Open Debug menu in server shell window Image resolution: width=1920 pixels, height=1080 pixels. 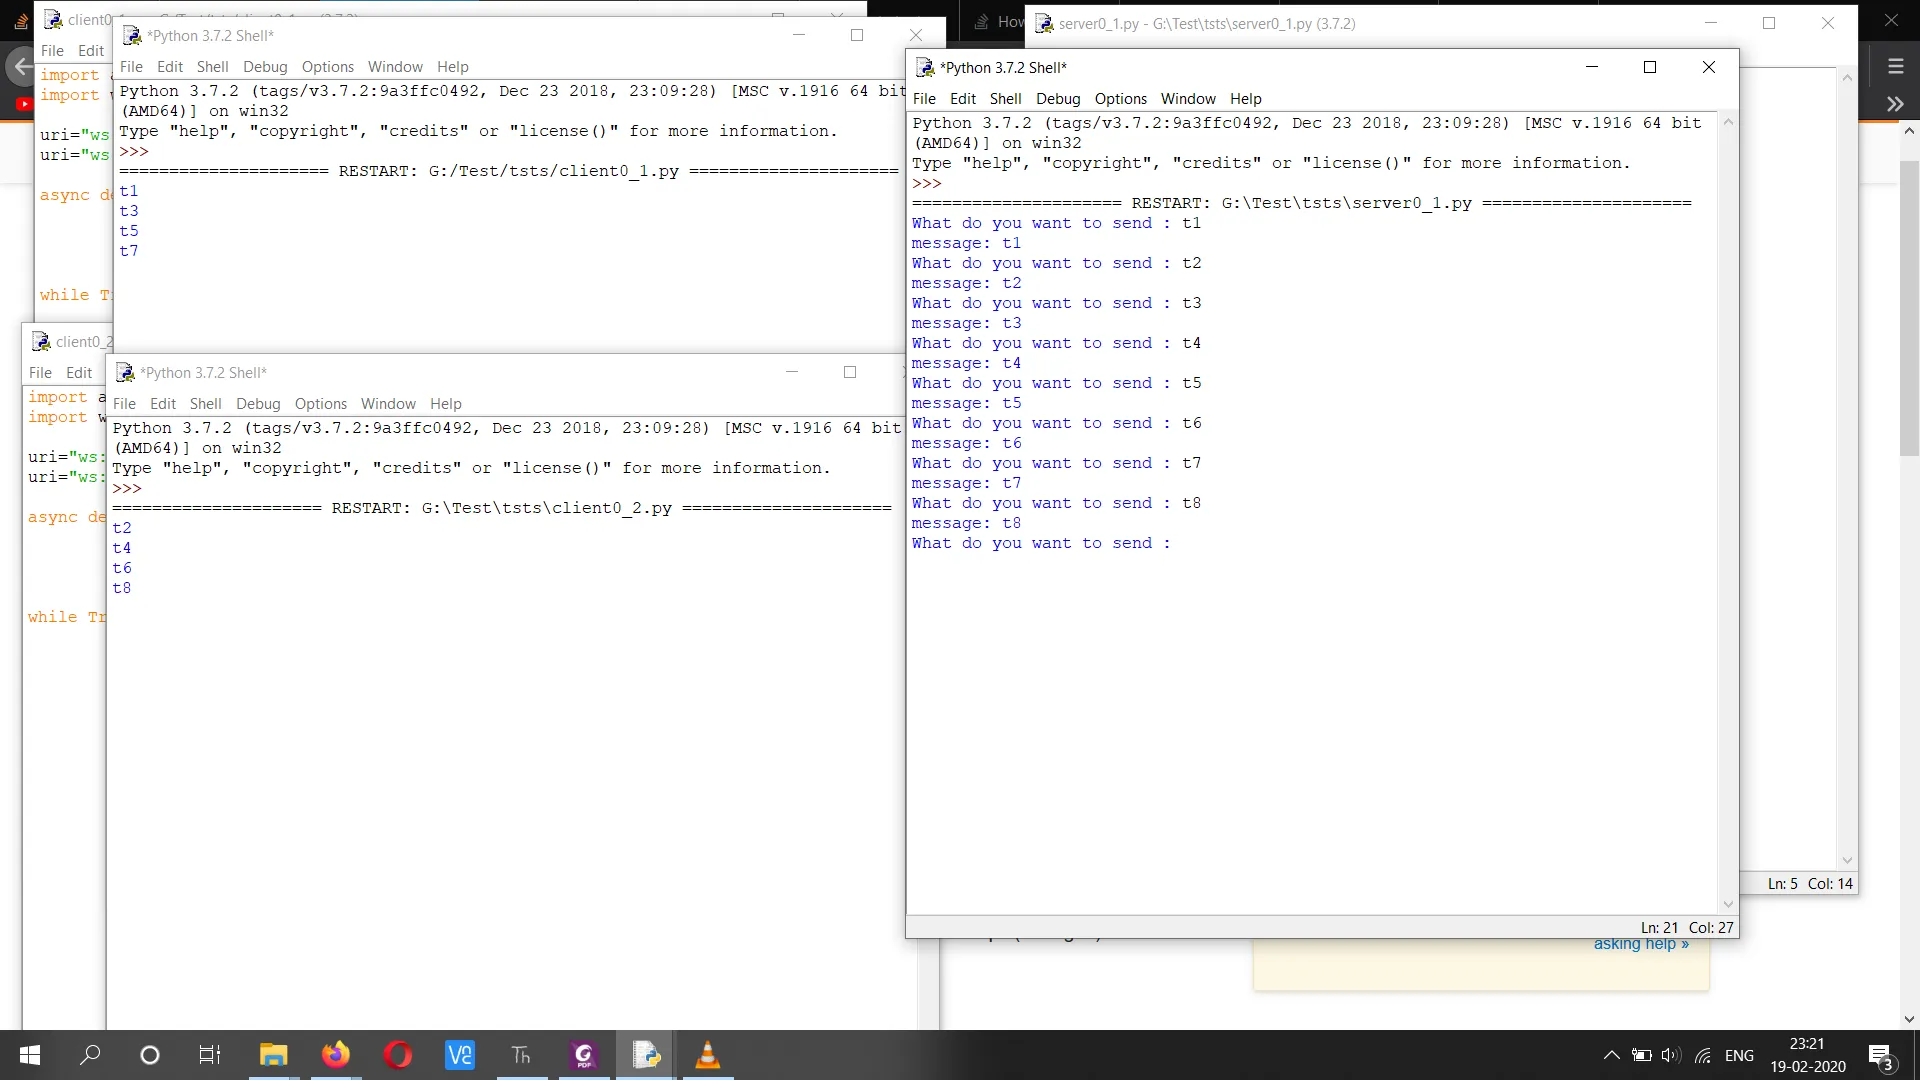(x=1058, y=98)
